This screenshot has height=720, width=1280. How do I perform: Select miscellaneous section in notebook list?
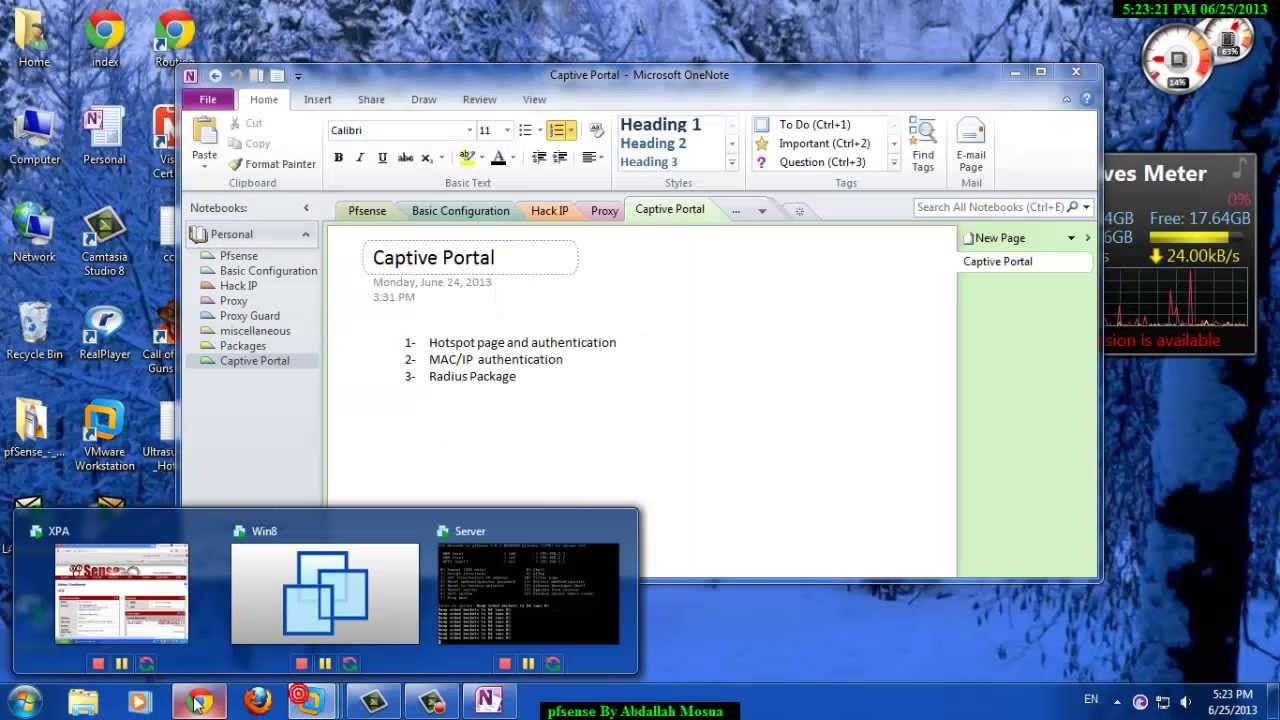[255, 331]
